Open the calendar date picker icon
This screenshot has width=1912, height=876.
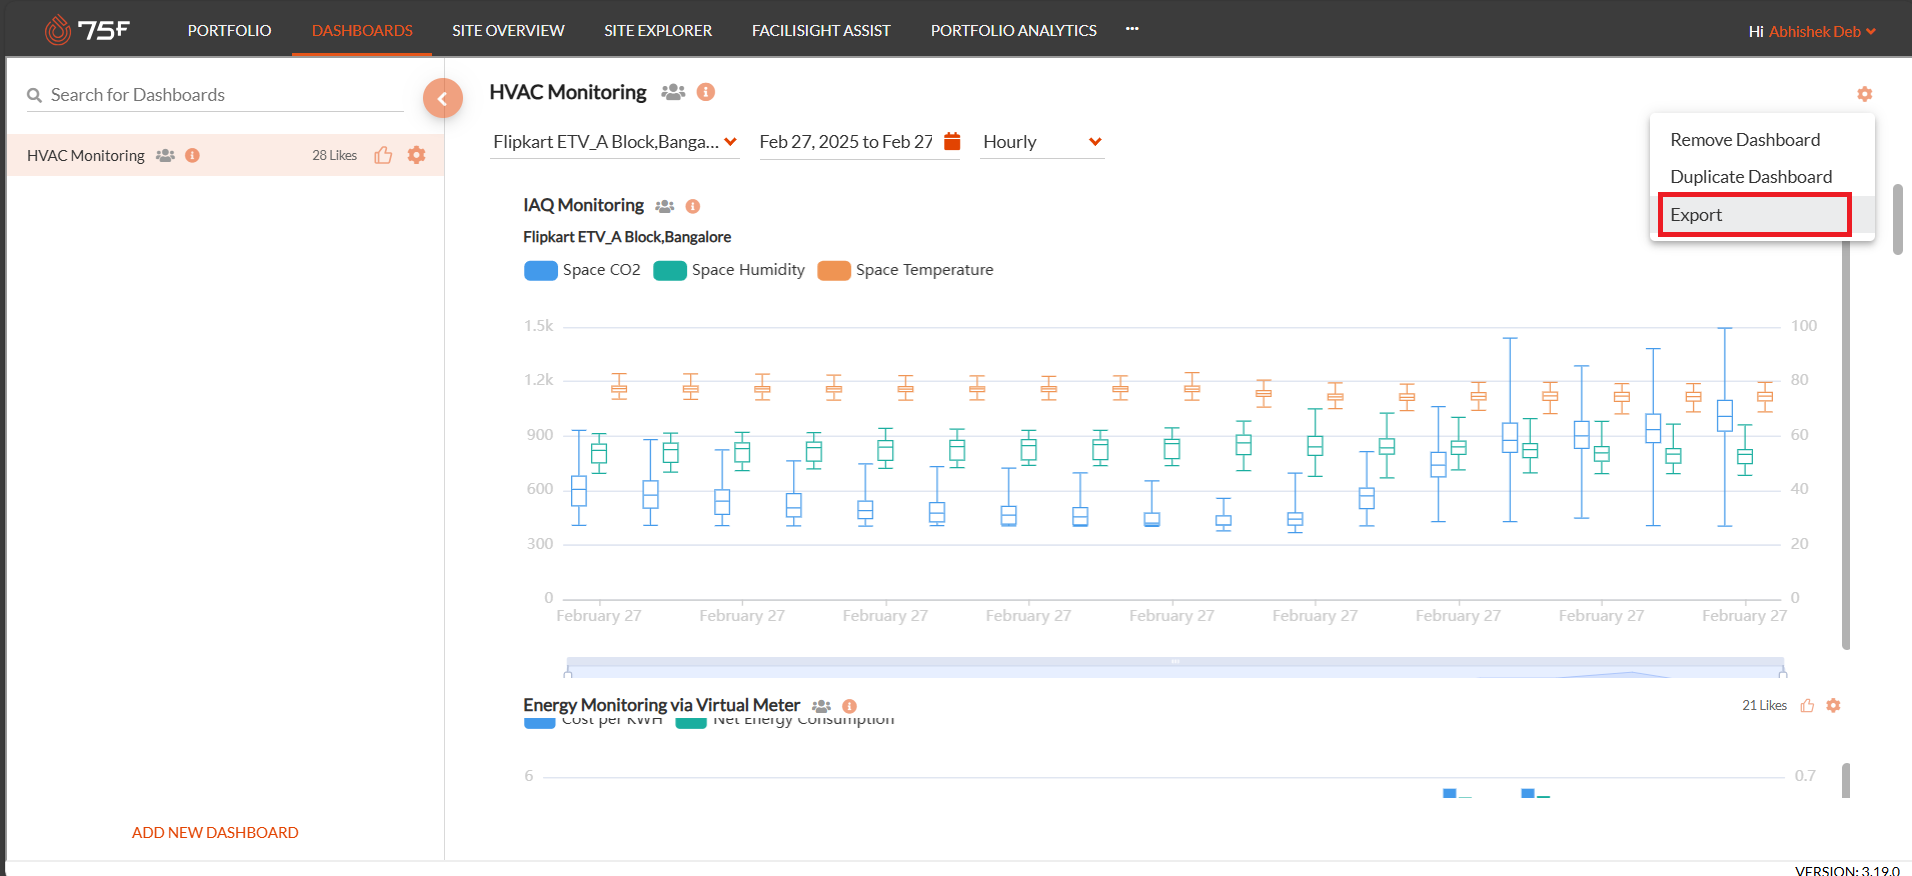(x=952, y=141)
